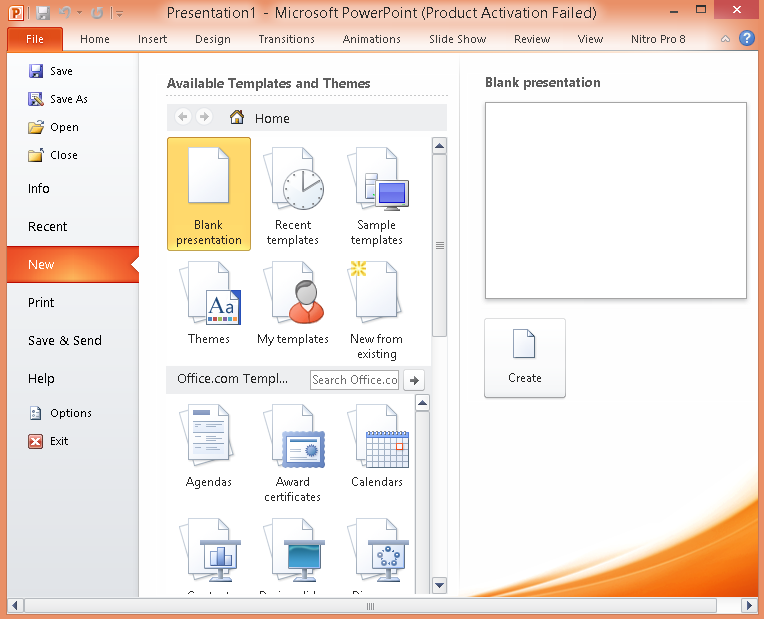Switch to the Design ribbon tab

[x=212, y=39]
